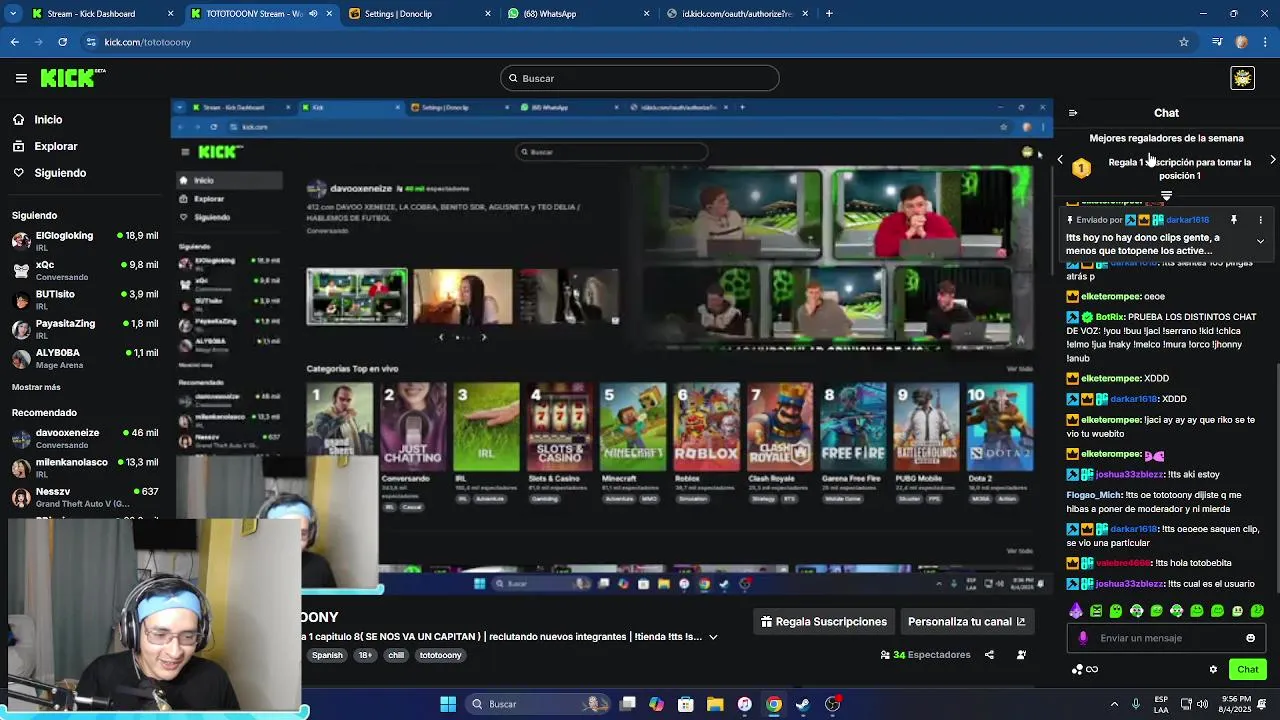This screenshot has height=720, width=1280.
Task: Open Chrome profile avatar
Action: [x=1242, y=42]
